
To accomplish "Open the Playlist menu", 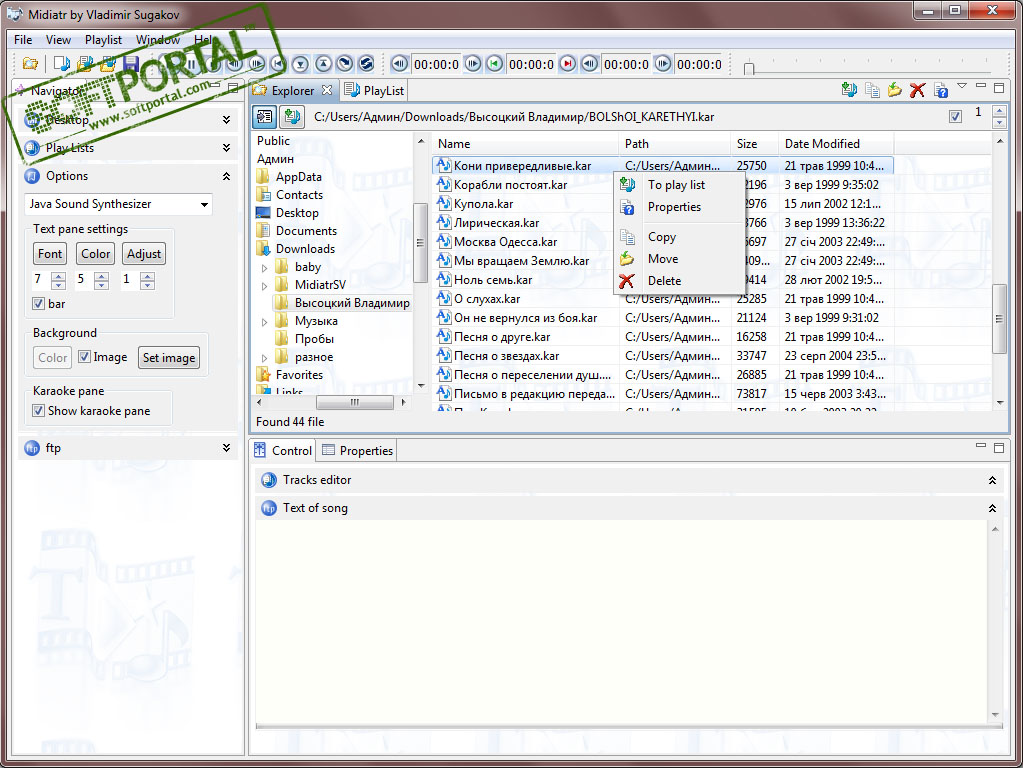I will [x=103, y=40].
